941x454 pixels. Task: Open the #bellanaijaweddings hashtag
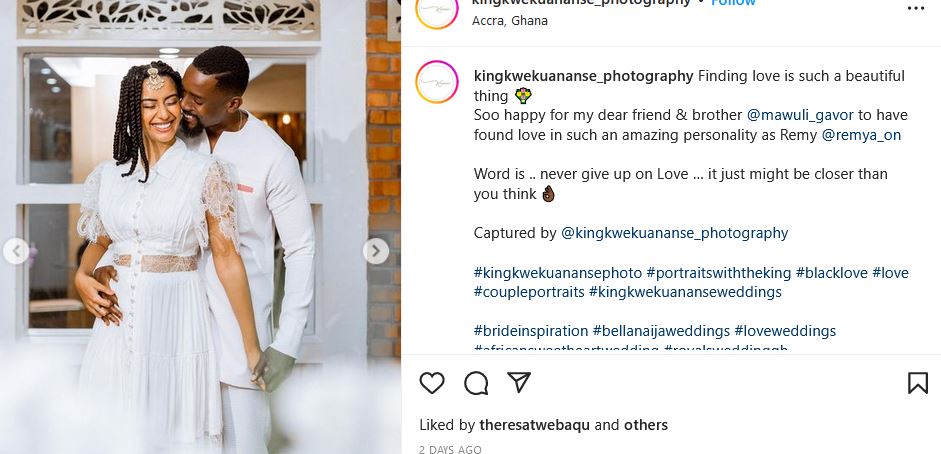661,331
